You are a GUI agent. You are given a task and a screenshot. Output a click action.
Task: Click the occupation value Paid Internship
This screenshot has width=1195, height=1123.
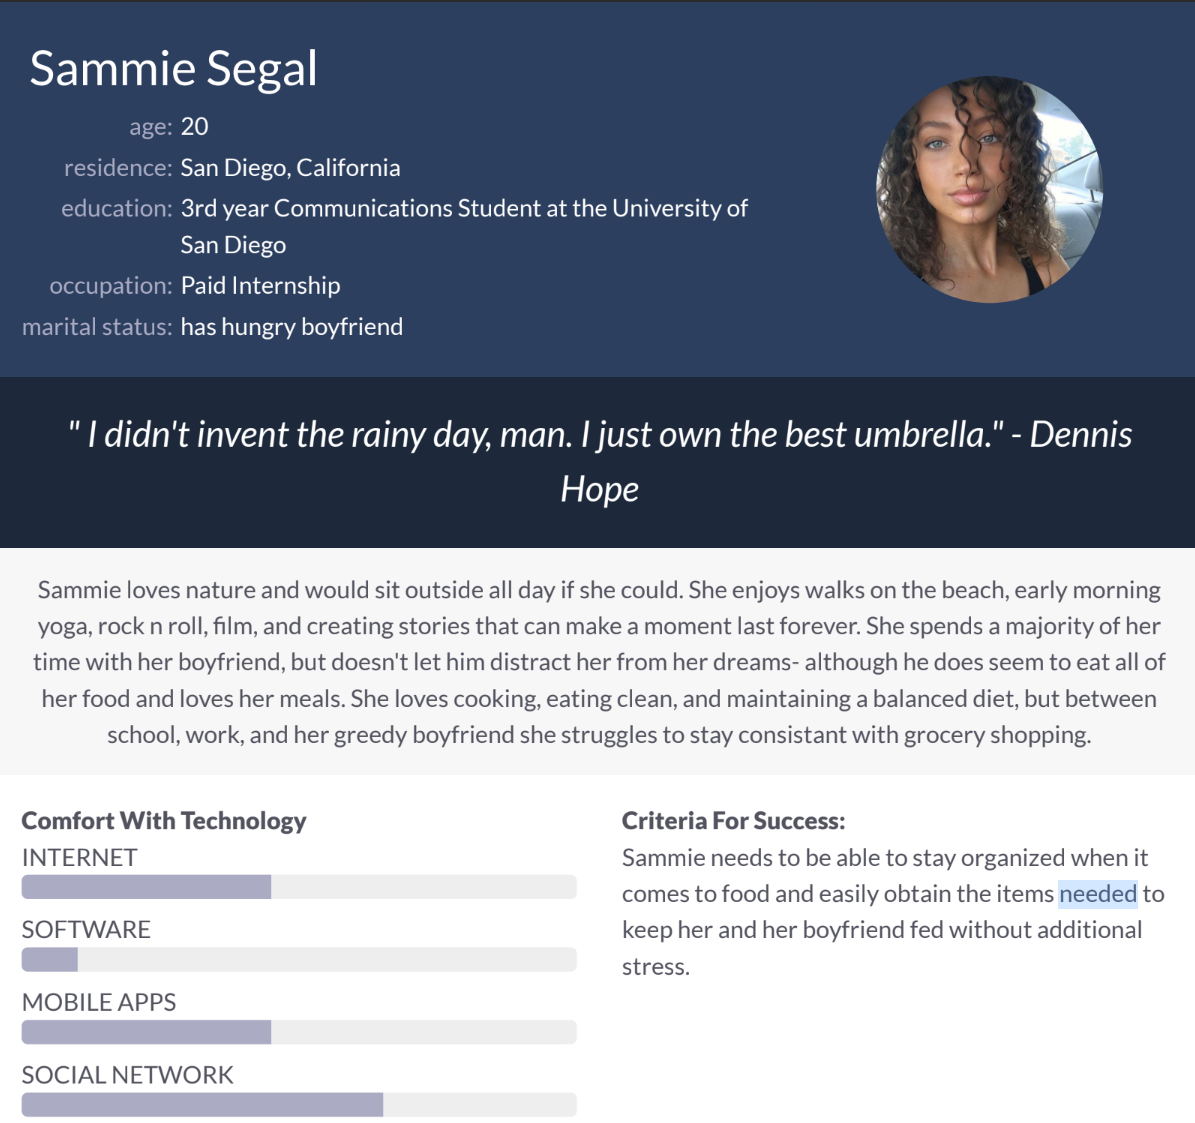tap(260, 286)
